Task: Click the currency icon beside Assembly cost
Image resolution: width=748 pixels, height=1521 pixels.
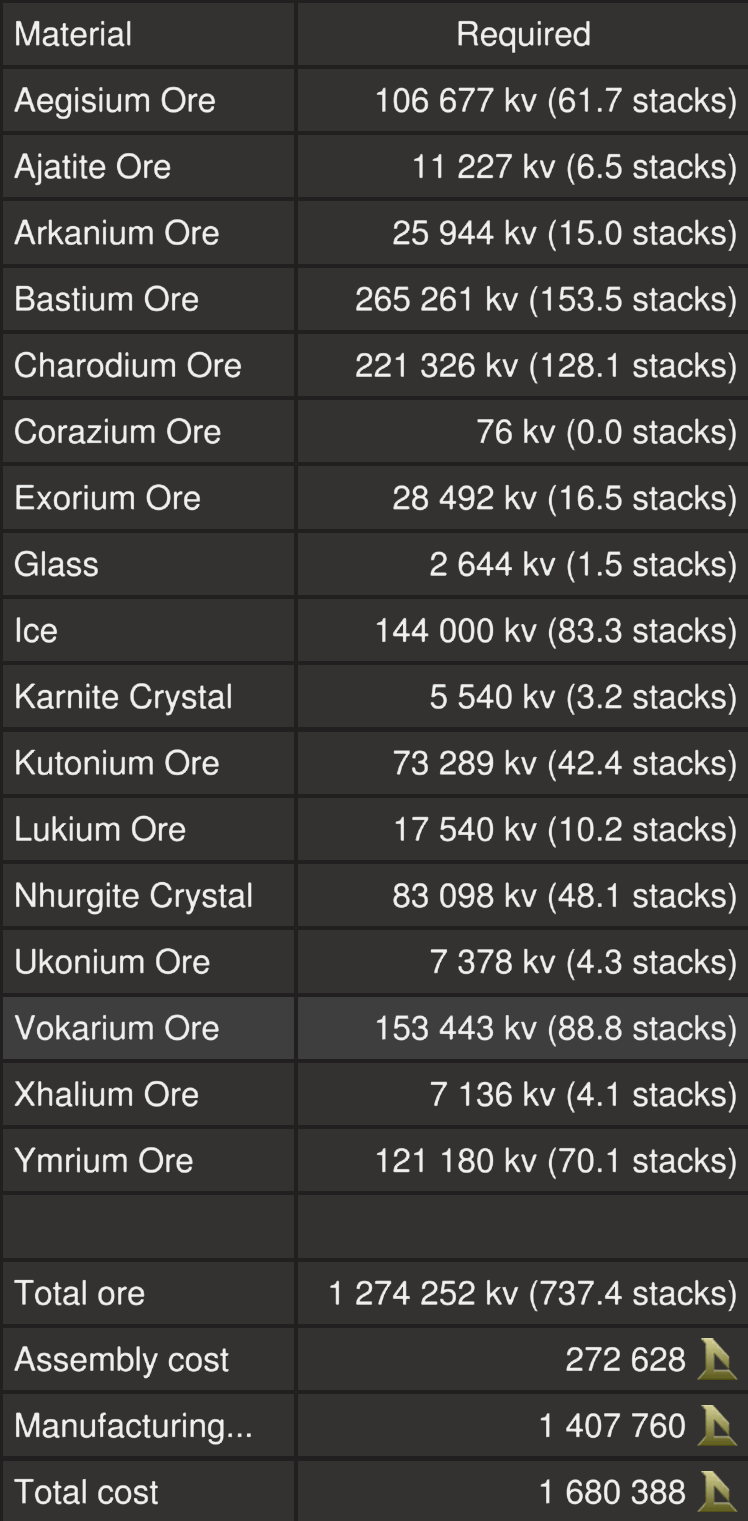Action: click(717, 1360)
